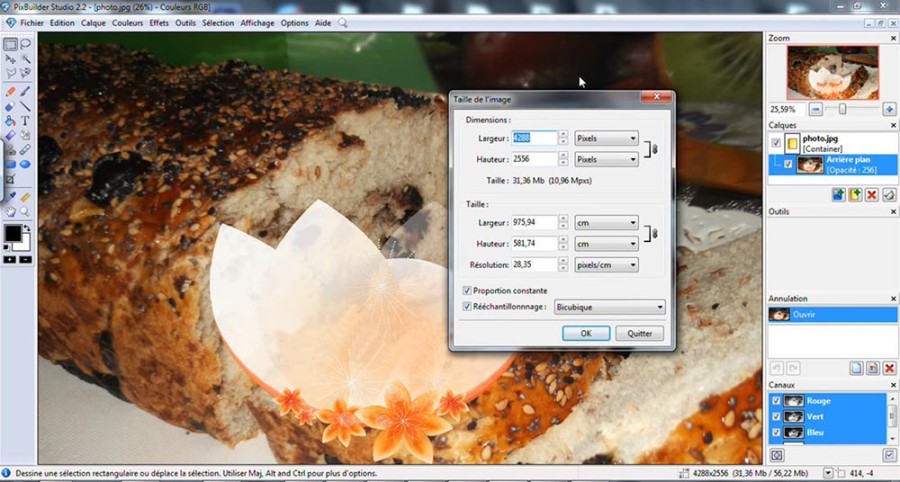The image size is (900, 482).
Task: Select the ruler measure tool
Action: tap(25, 197)
